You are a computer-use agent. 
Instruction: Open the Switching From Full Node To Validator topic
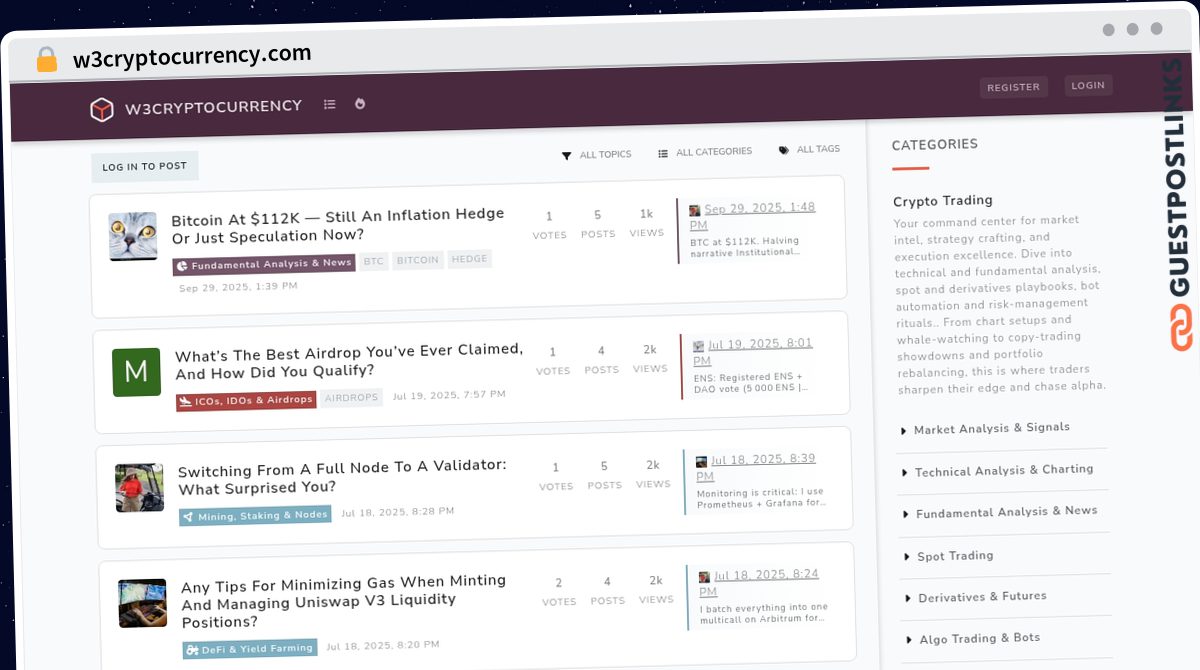(342, 478)
